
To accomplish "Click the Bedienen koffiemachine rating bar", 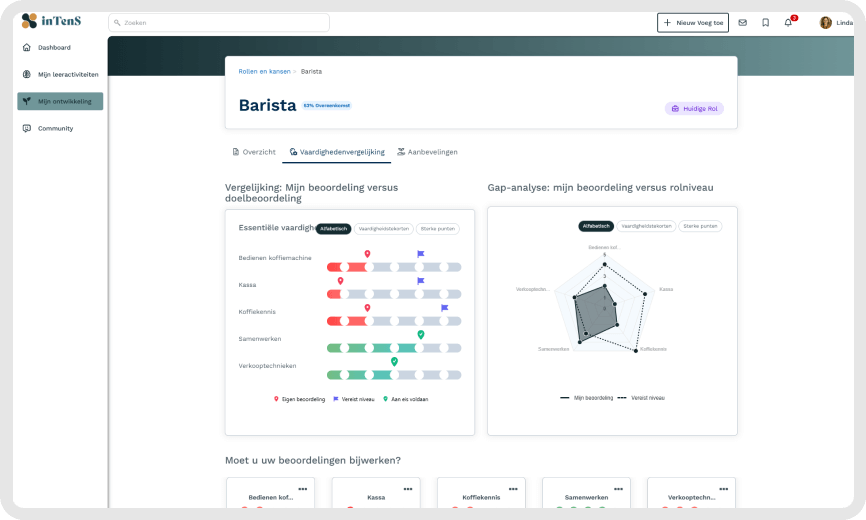I will (394, 267).
